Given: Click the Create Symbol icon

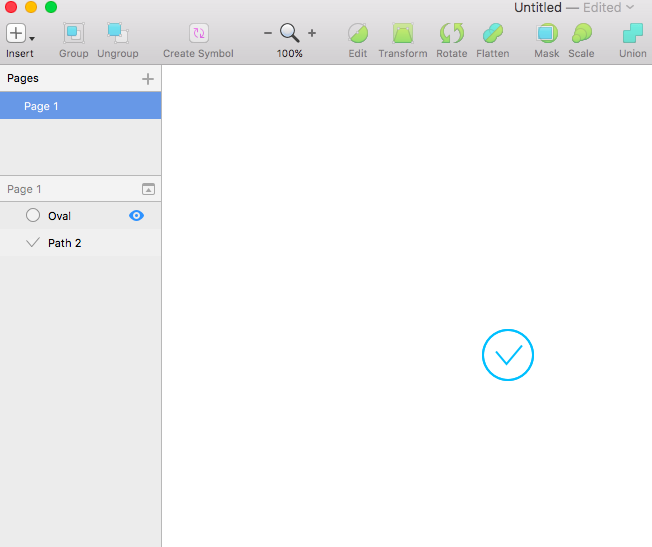Looking at the screenshot, I should pos(198,33).
